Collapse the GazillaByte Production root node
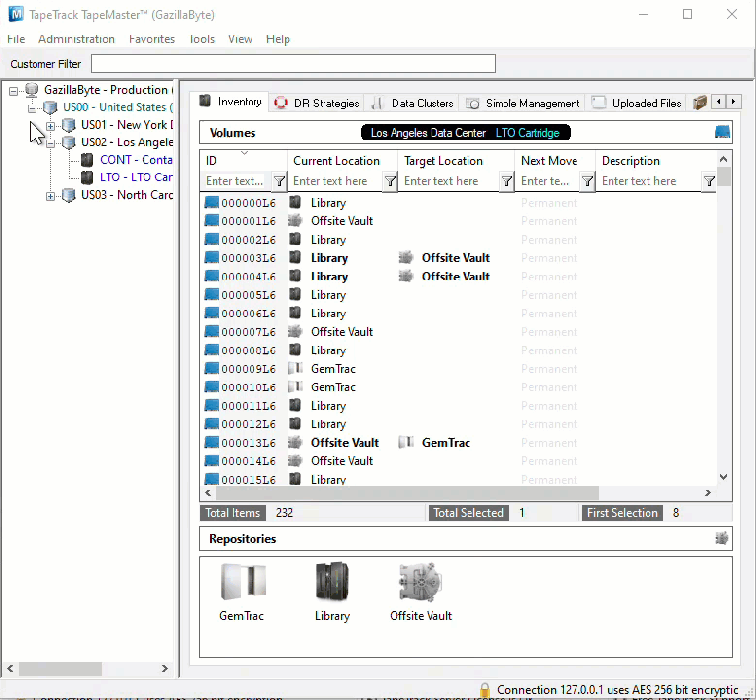 click(x=14, y=91)
